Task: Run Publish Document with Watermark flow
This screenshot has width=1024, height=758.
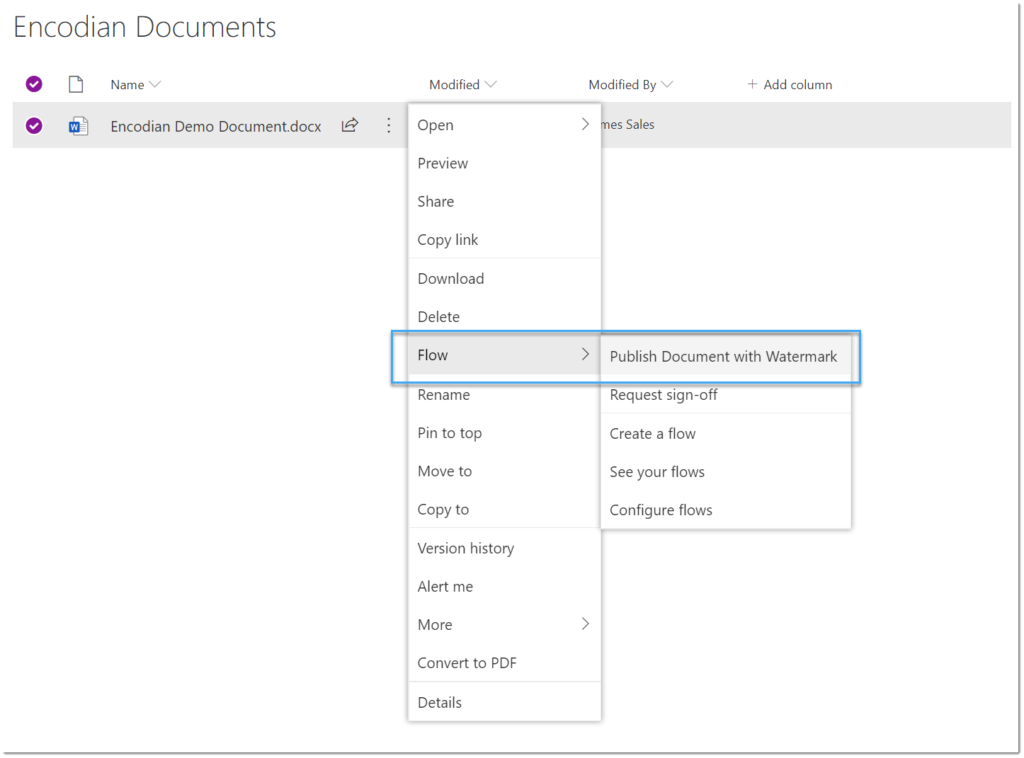Action: (x=726, y=356)
